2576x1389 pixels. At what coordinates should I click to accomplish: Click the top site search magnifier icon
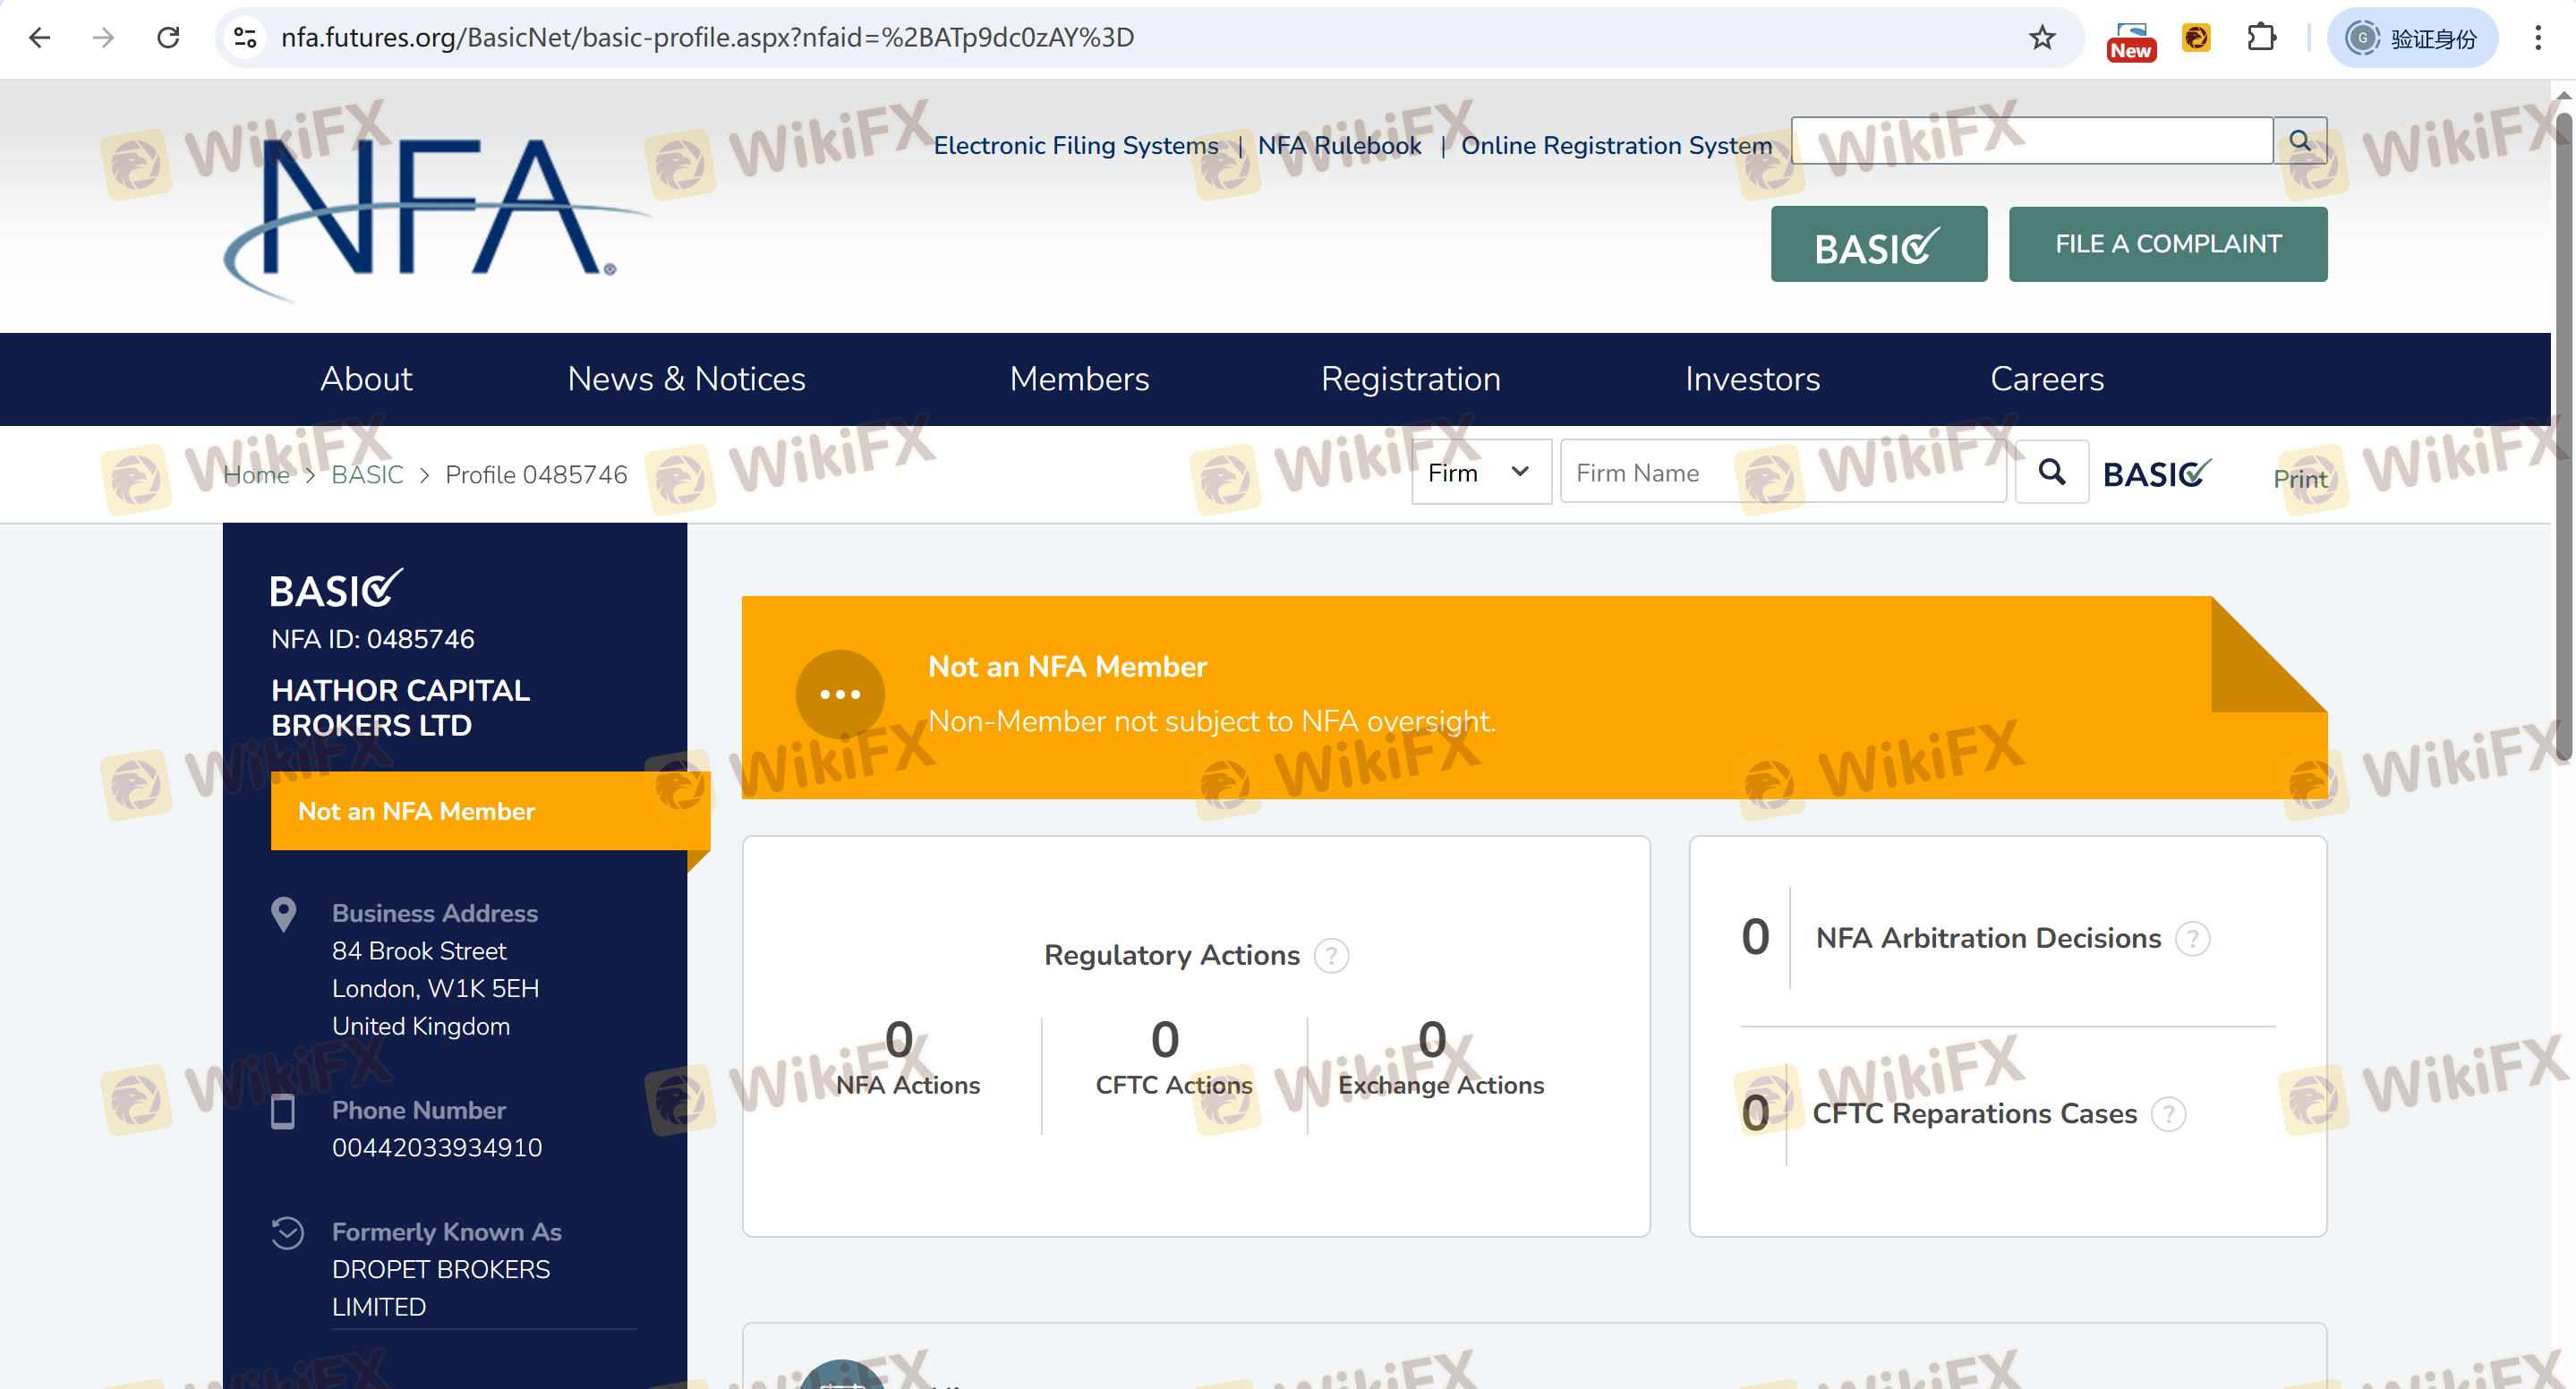coord(2299,141)
